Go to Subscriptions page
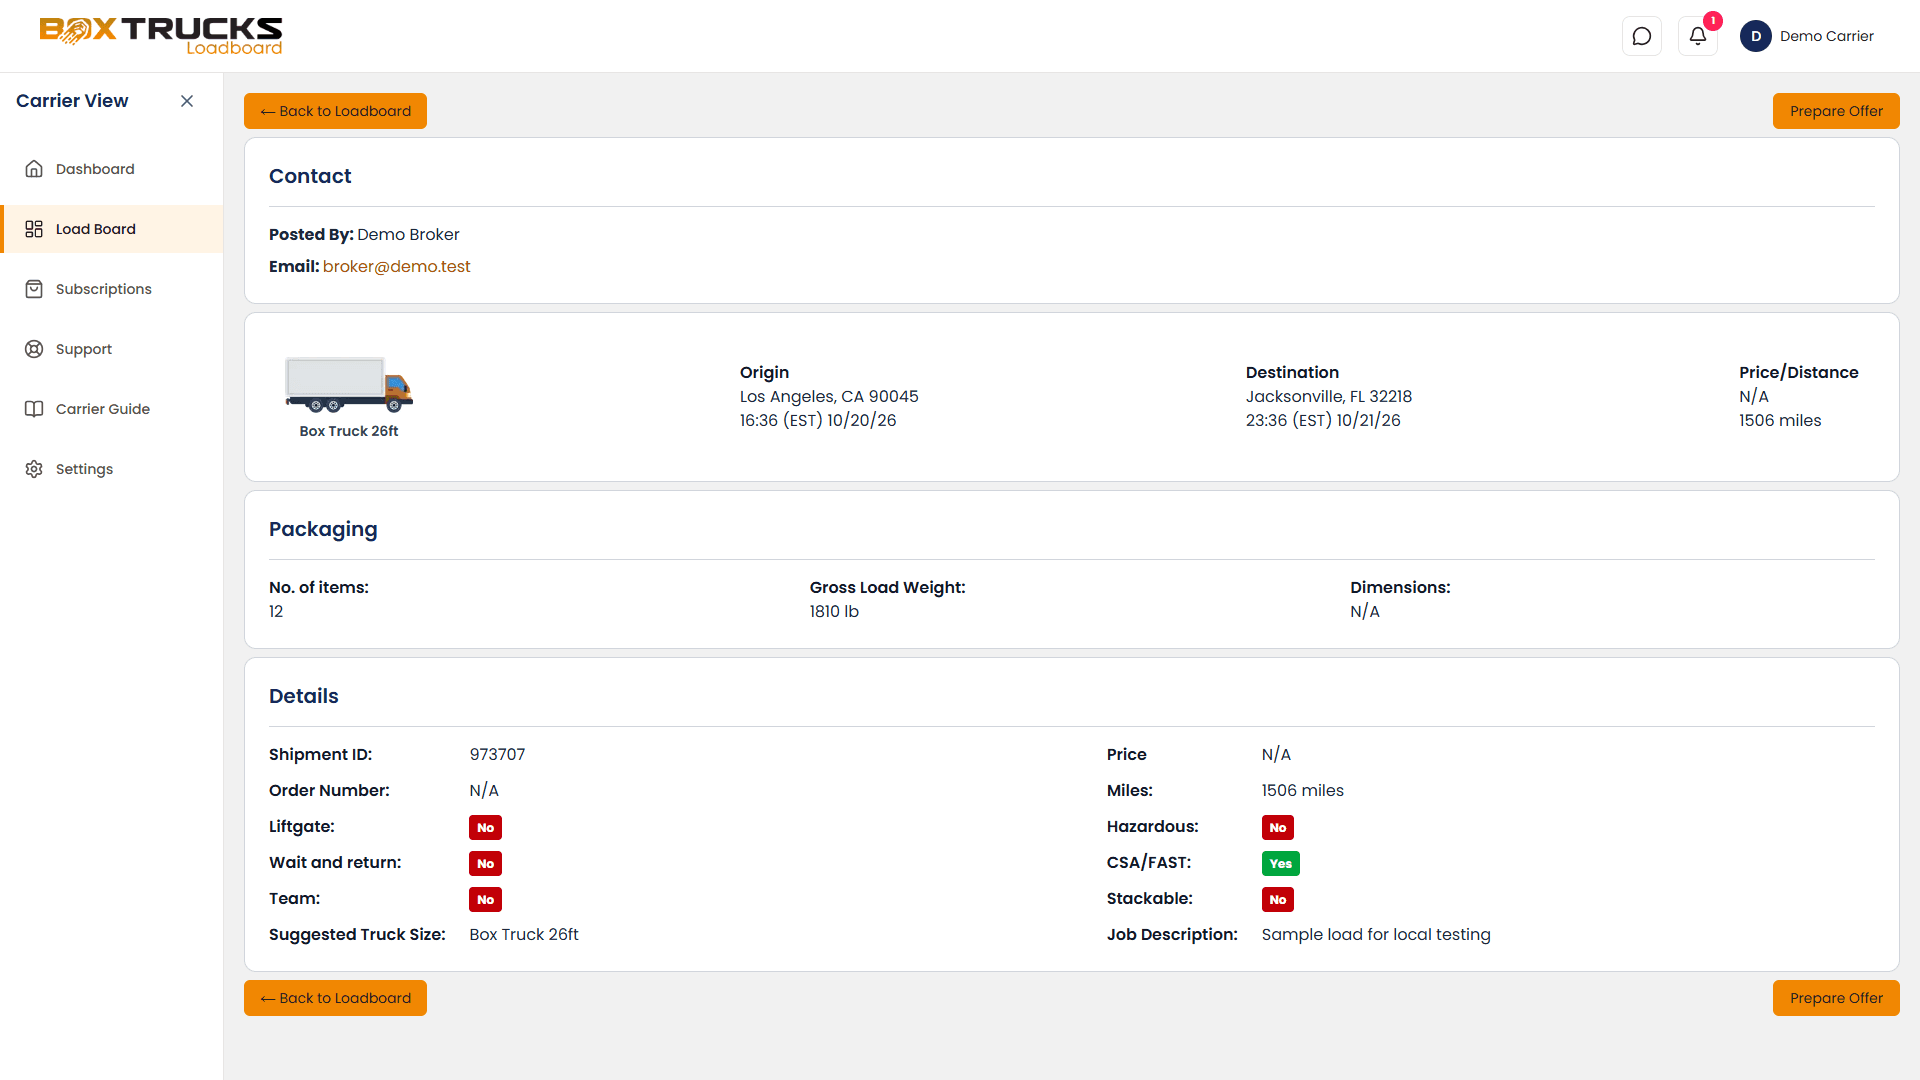1920x1080 pixels. tap(112, 289)
